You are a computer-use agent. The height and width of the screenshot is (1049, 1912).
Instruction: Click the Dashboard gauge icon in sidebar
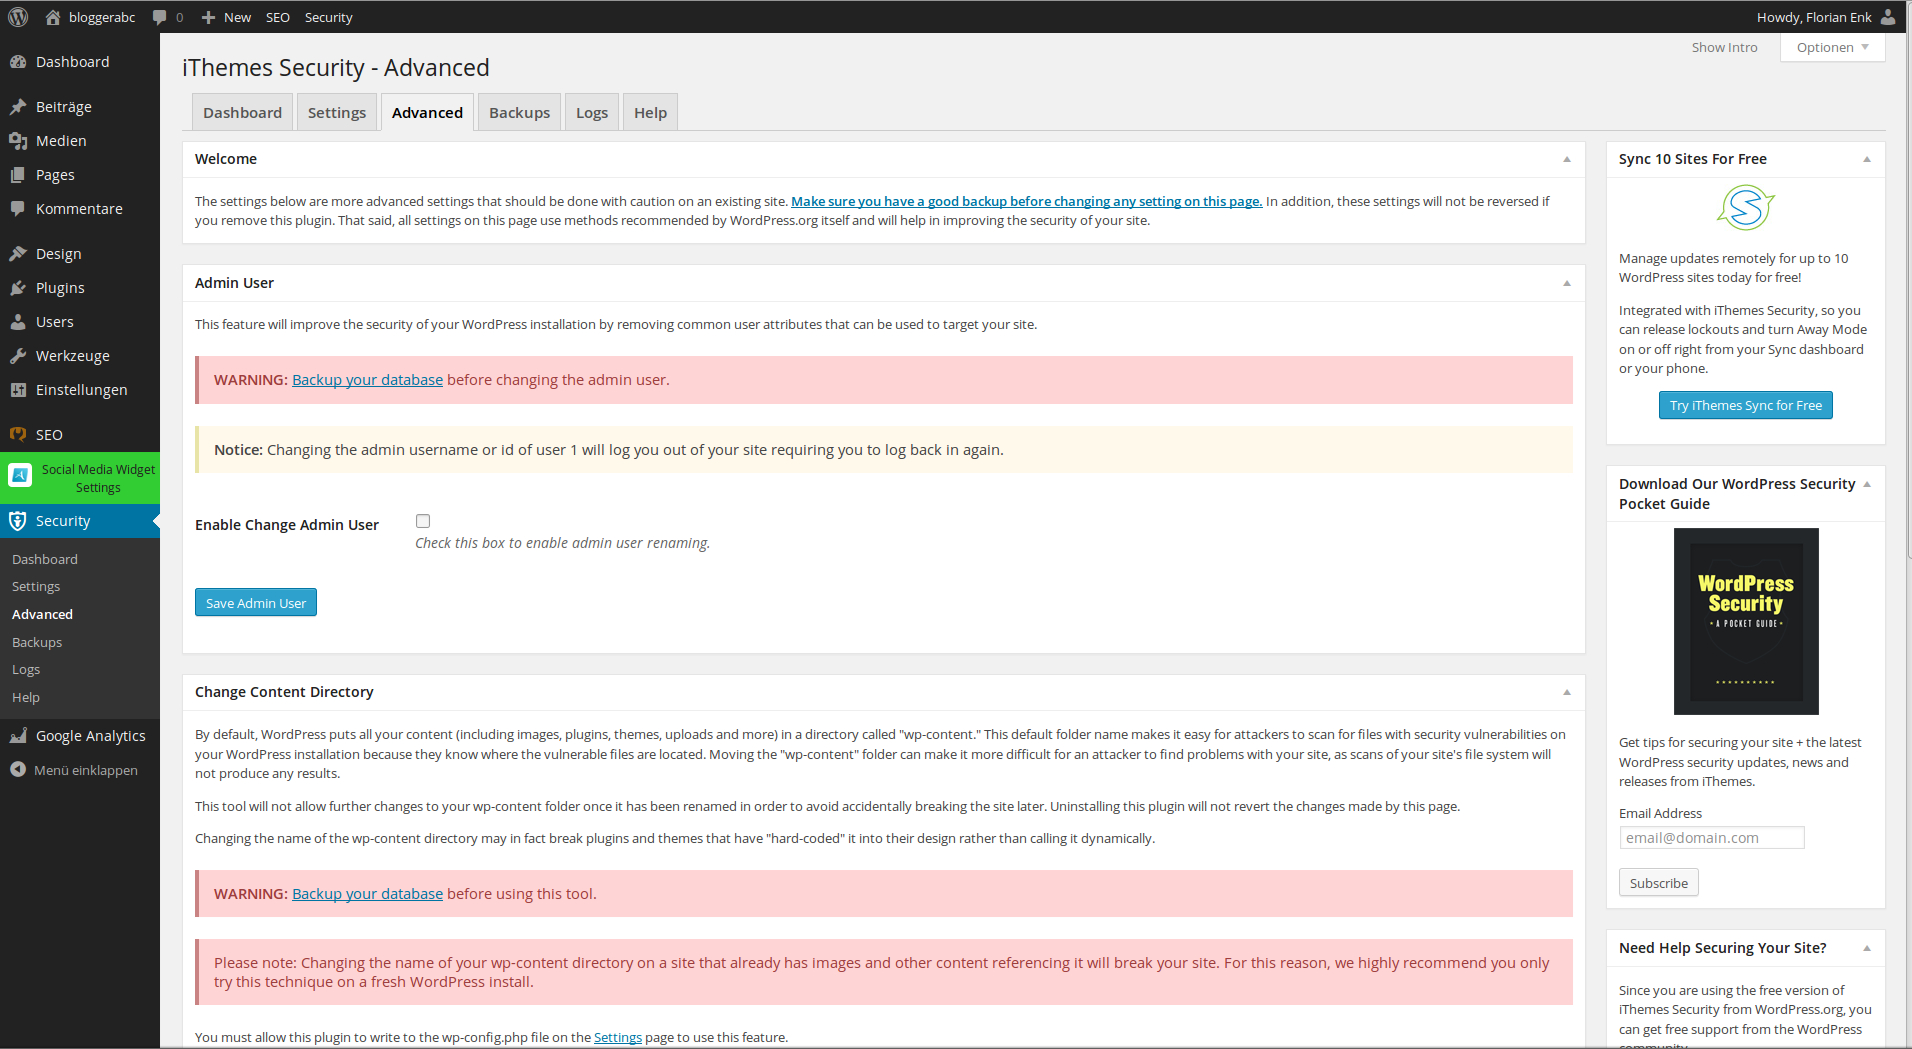pos(18,62)
